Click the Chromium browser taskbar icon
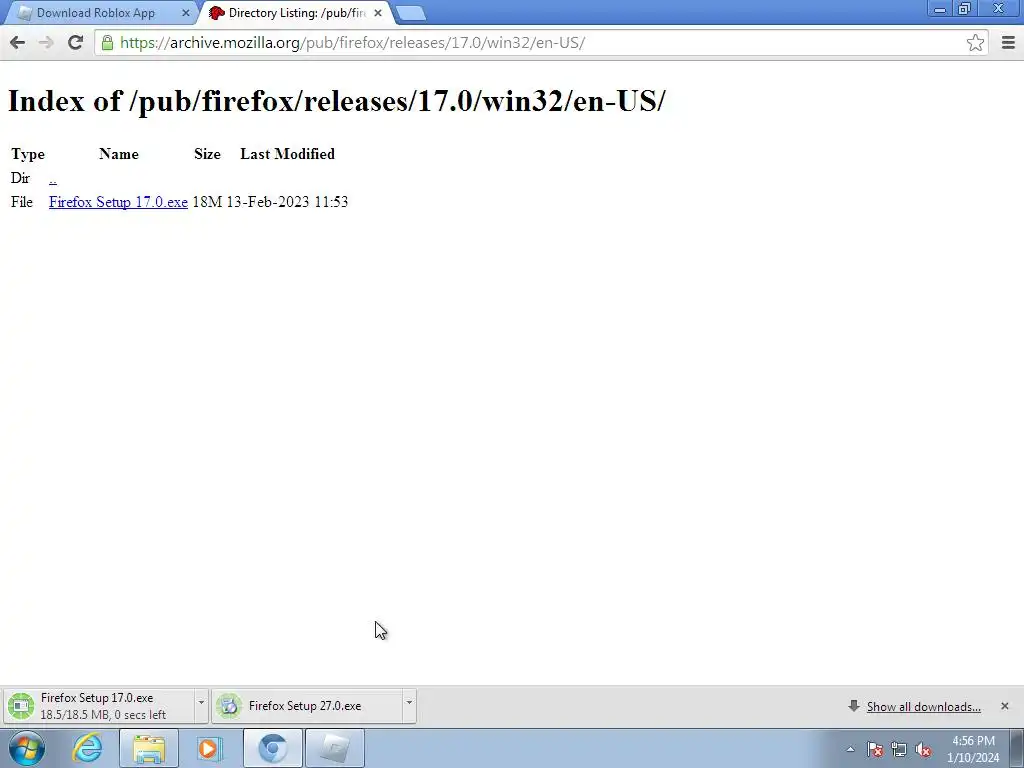The height and width of the screenshot is (768, 1024). [x=272, y=748]
